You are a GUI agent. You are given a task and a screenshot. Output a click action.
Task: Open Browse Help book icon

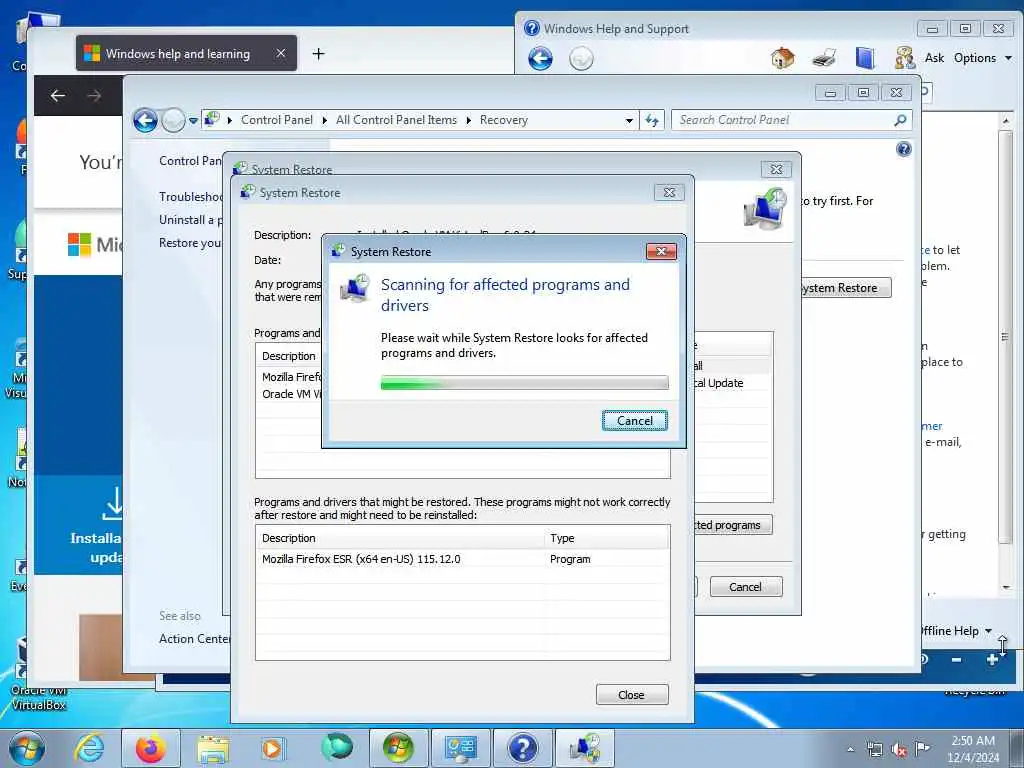click(x=865, y=58)
